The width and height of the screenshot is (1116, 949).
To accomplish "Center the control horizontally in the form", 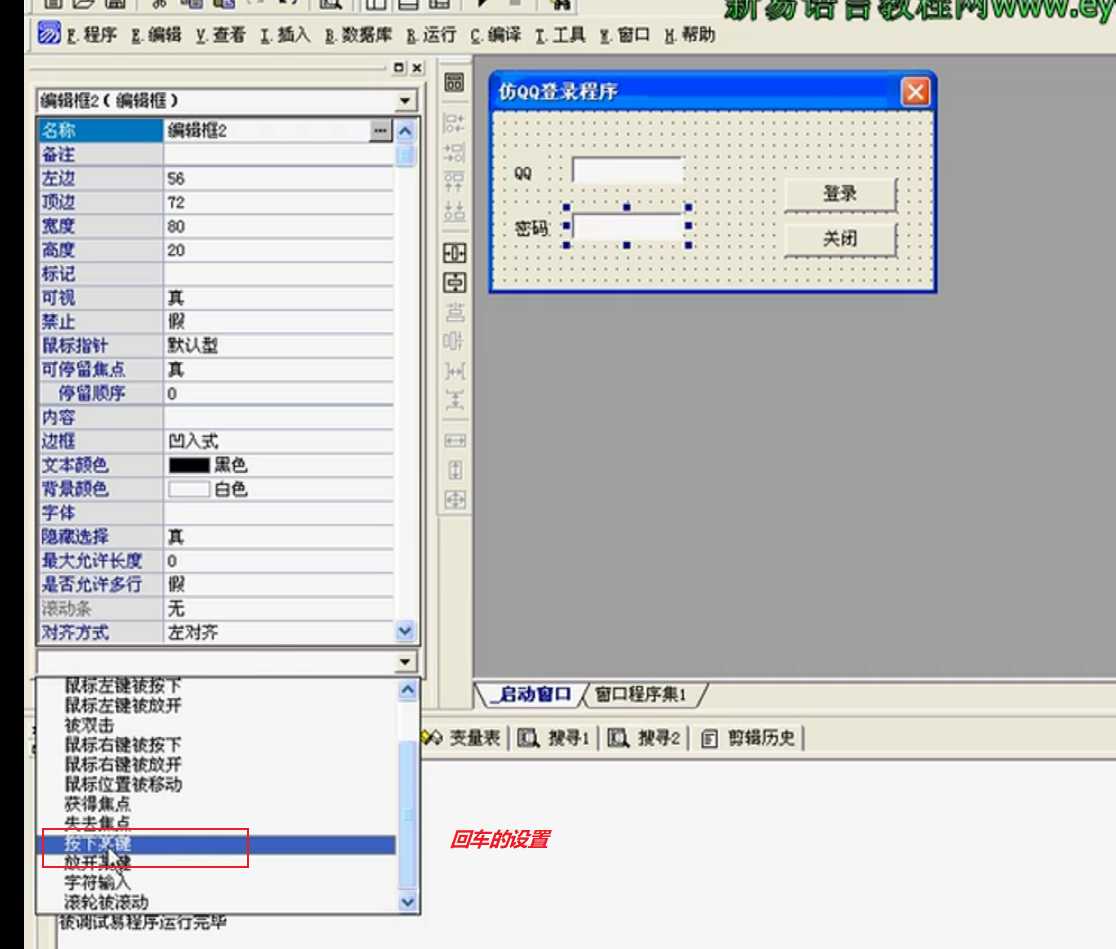I will (x=454, y=253).
